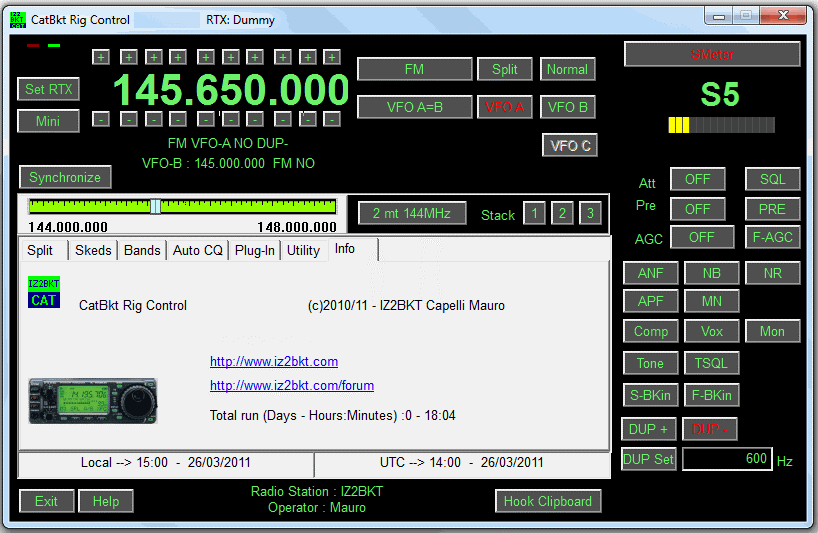Switch the FM mode selector
This screenshot has height=533, width=818.
coord(414,69)
